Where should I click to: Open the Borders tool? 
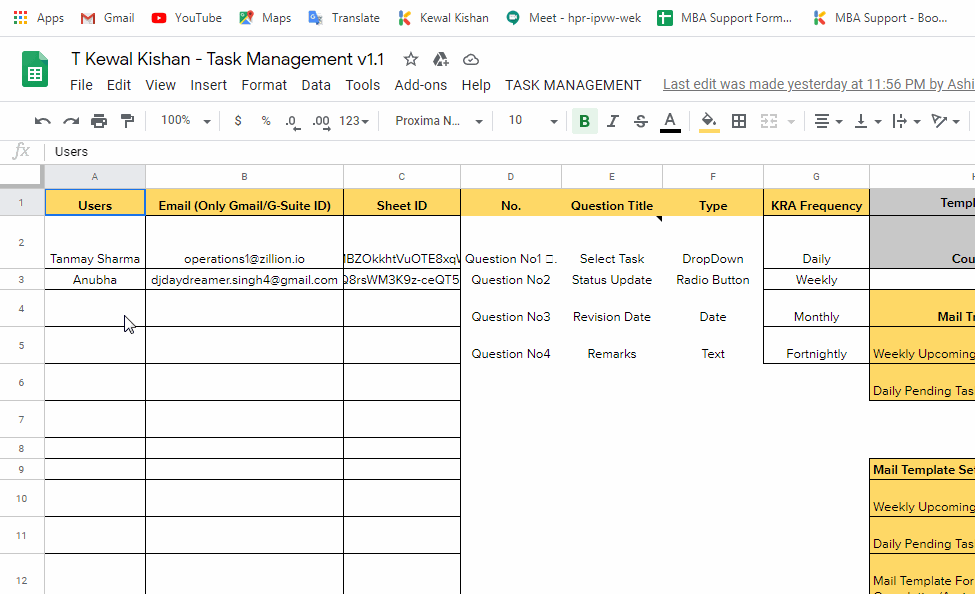[x=739, y=121]
